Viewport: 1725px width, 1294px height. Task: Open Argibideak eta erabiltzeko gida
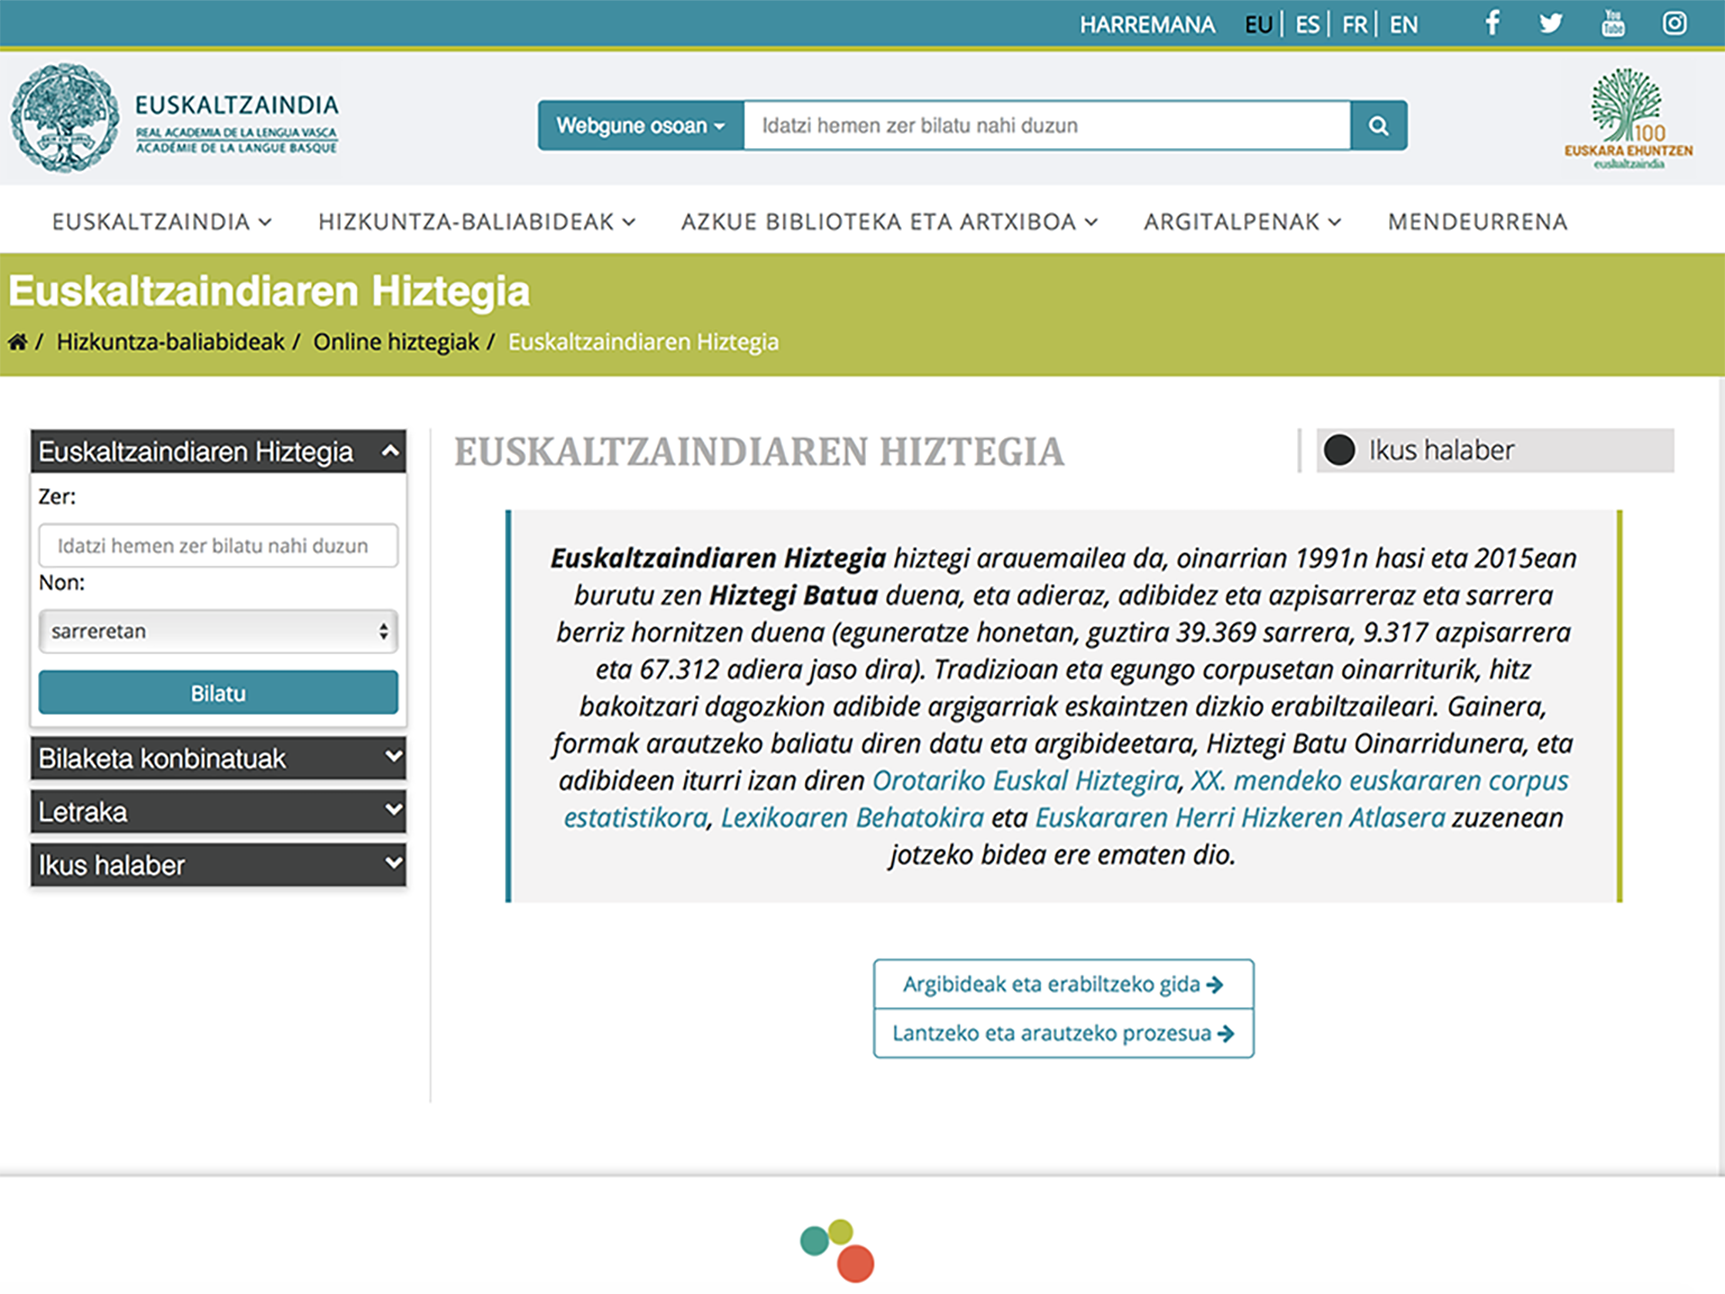[1063, 983]
